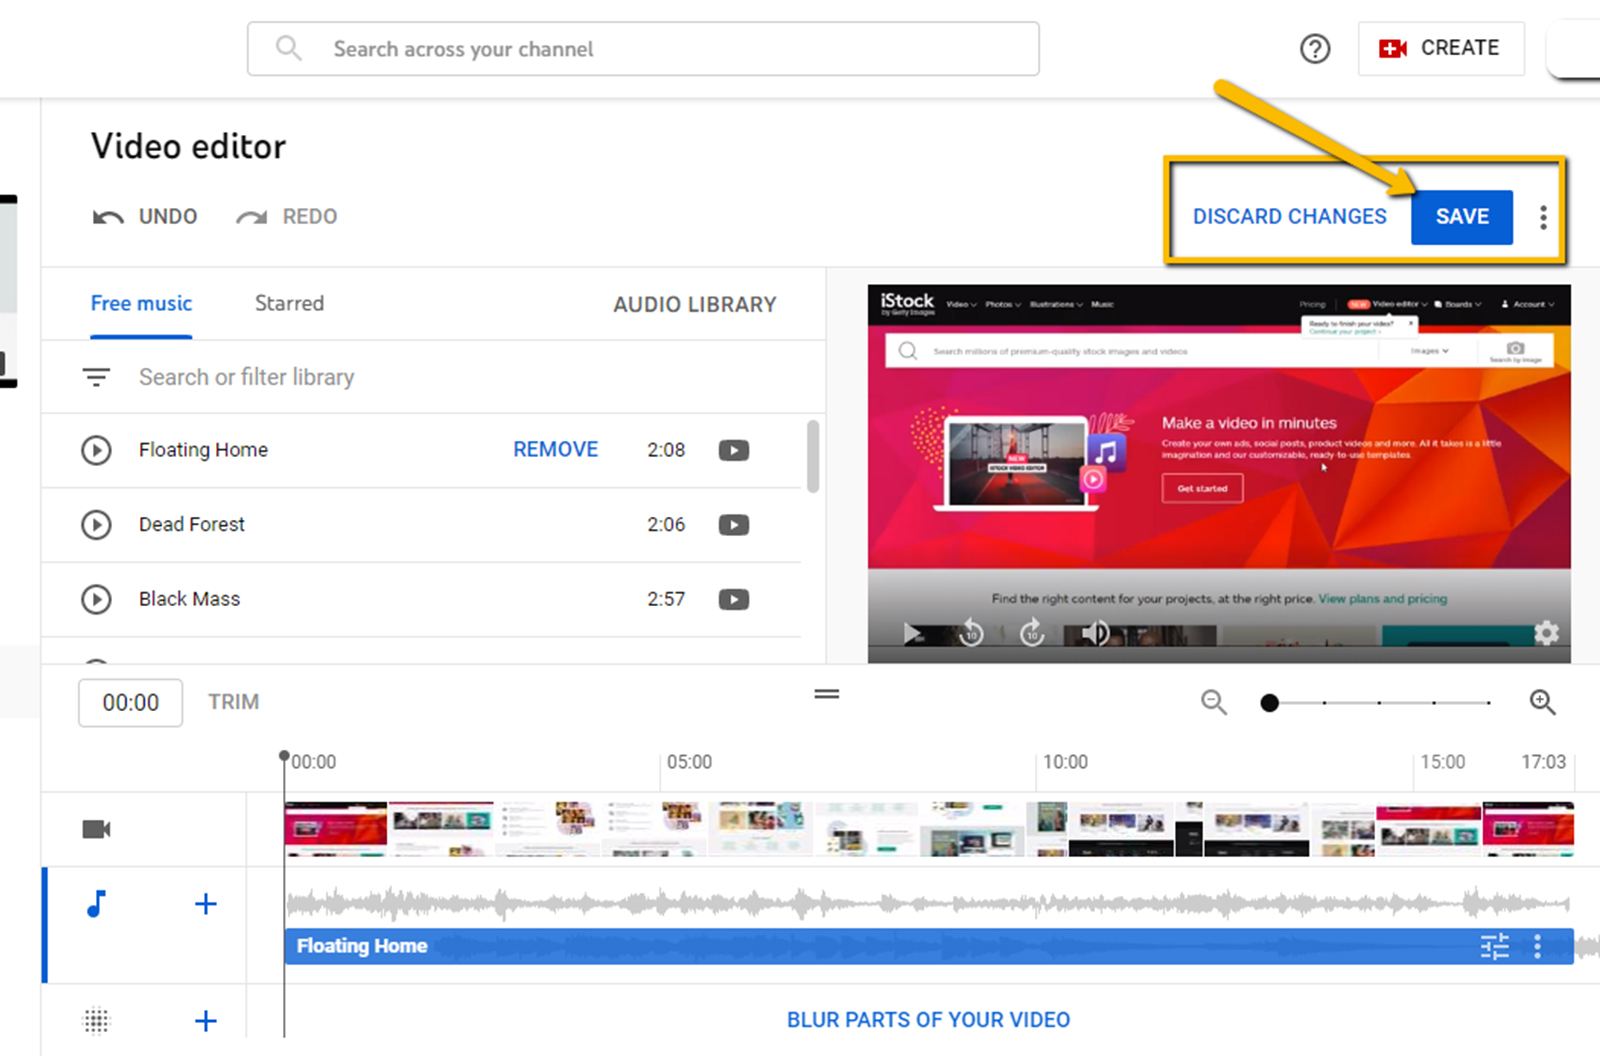The height and width of the screenshot is (1056, 1600).
Task: Rewind preview 10 seconds
Action: pyautogui.click(x=971, y=633)
